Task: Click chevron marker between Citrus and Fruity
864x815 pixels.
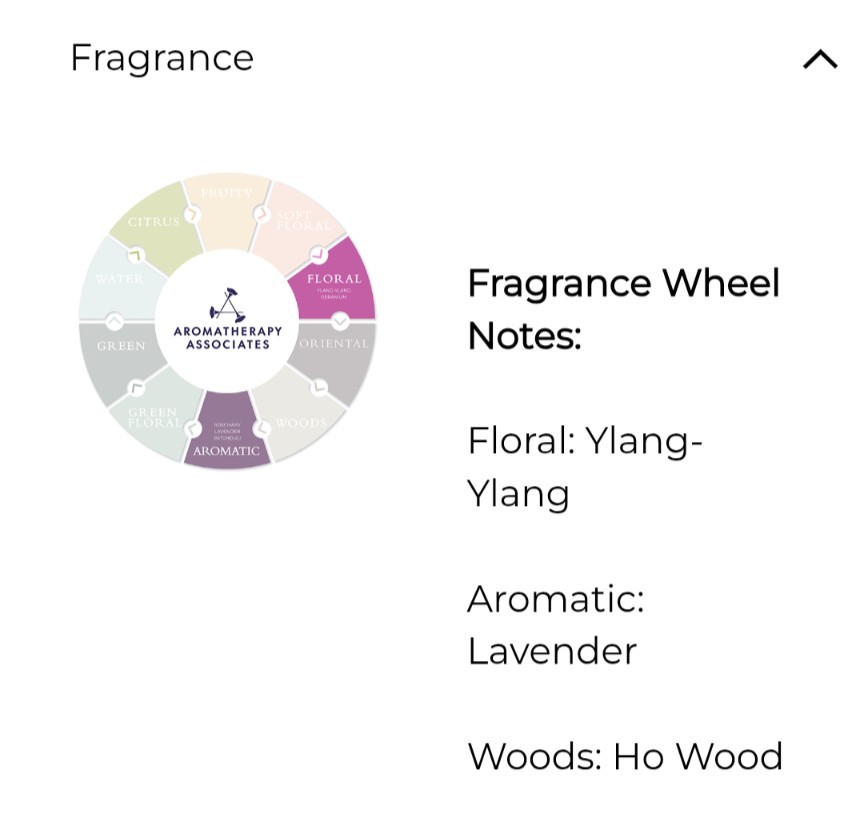Action: [x=191, y=214]
